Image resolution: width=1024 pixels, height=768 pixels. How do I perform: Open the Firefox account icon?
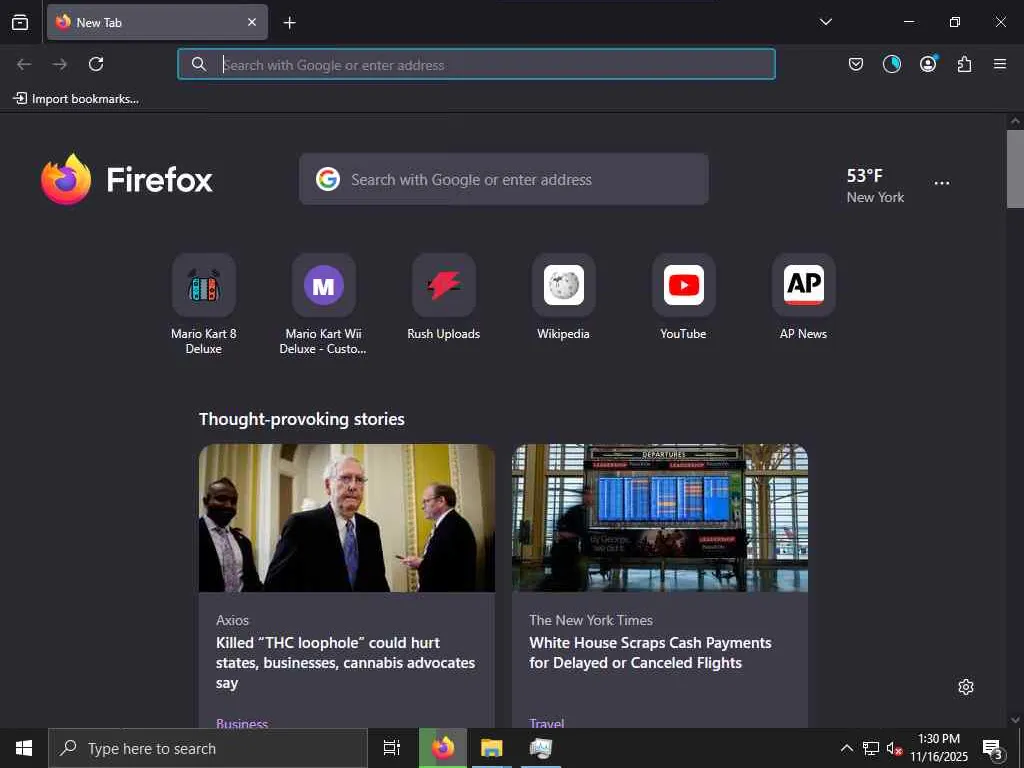coord(928,63)
